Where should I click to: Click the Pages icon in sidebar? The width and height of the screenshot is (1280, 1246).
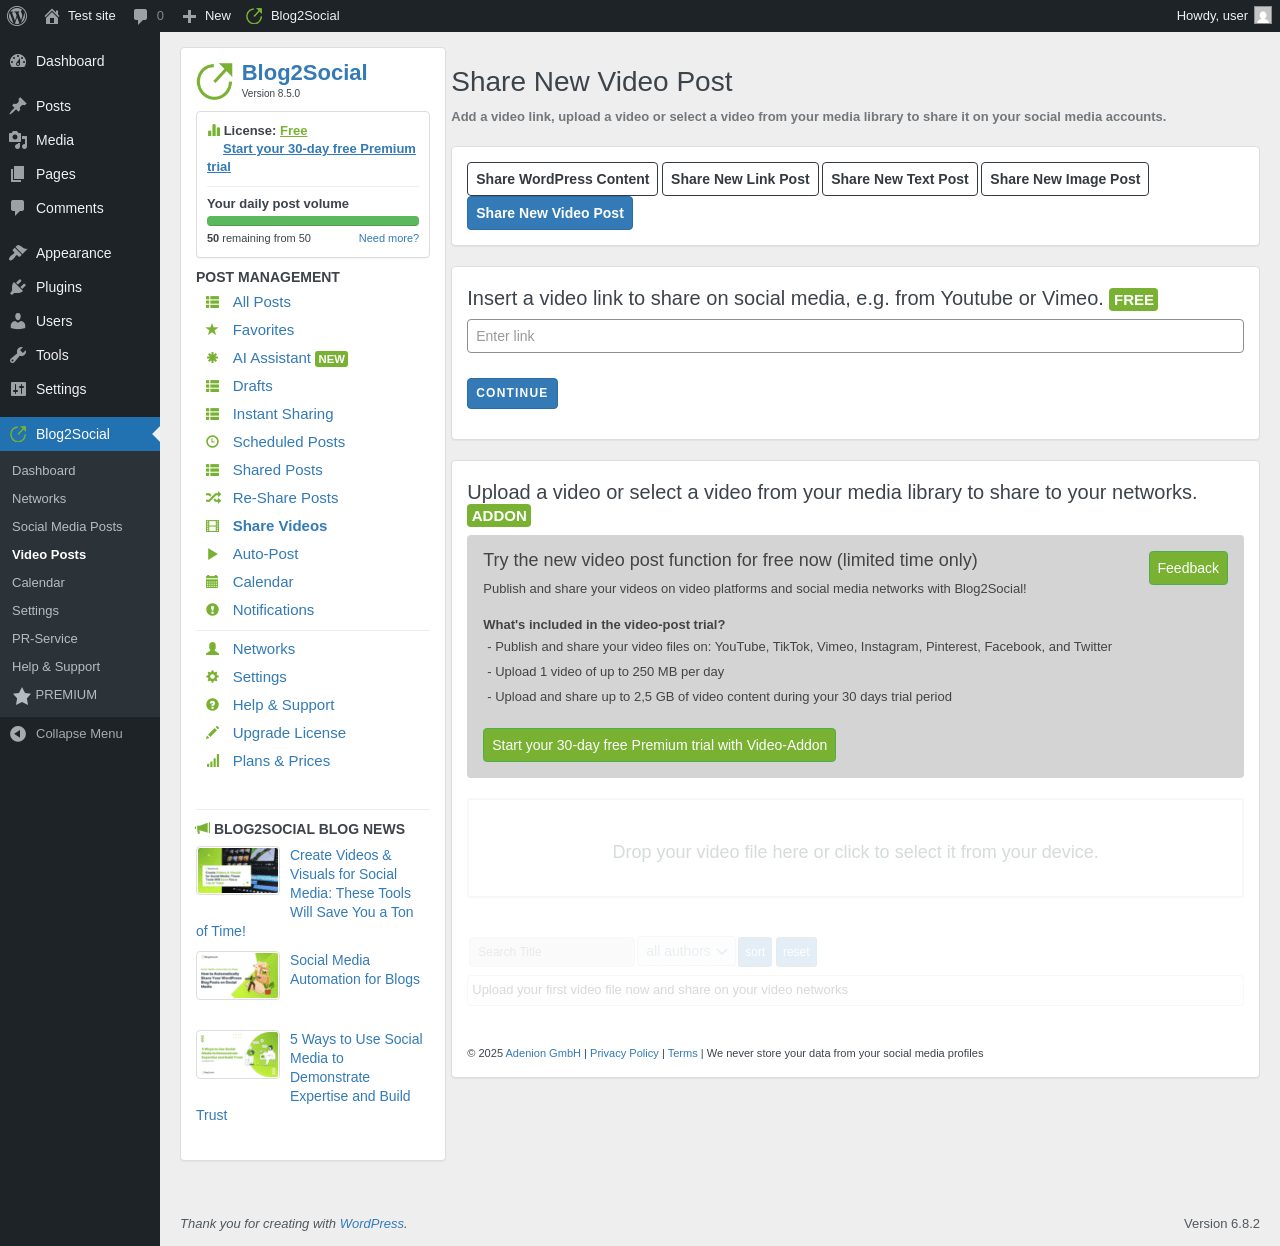(x=18, y=174)
